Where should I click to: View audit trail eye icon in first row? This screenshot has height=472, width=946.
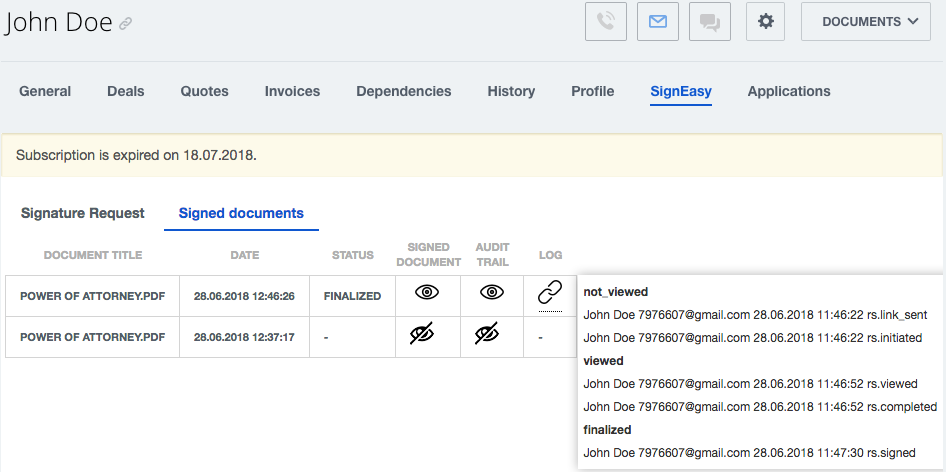point(492,293)
